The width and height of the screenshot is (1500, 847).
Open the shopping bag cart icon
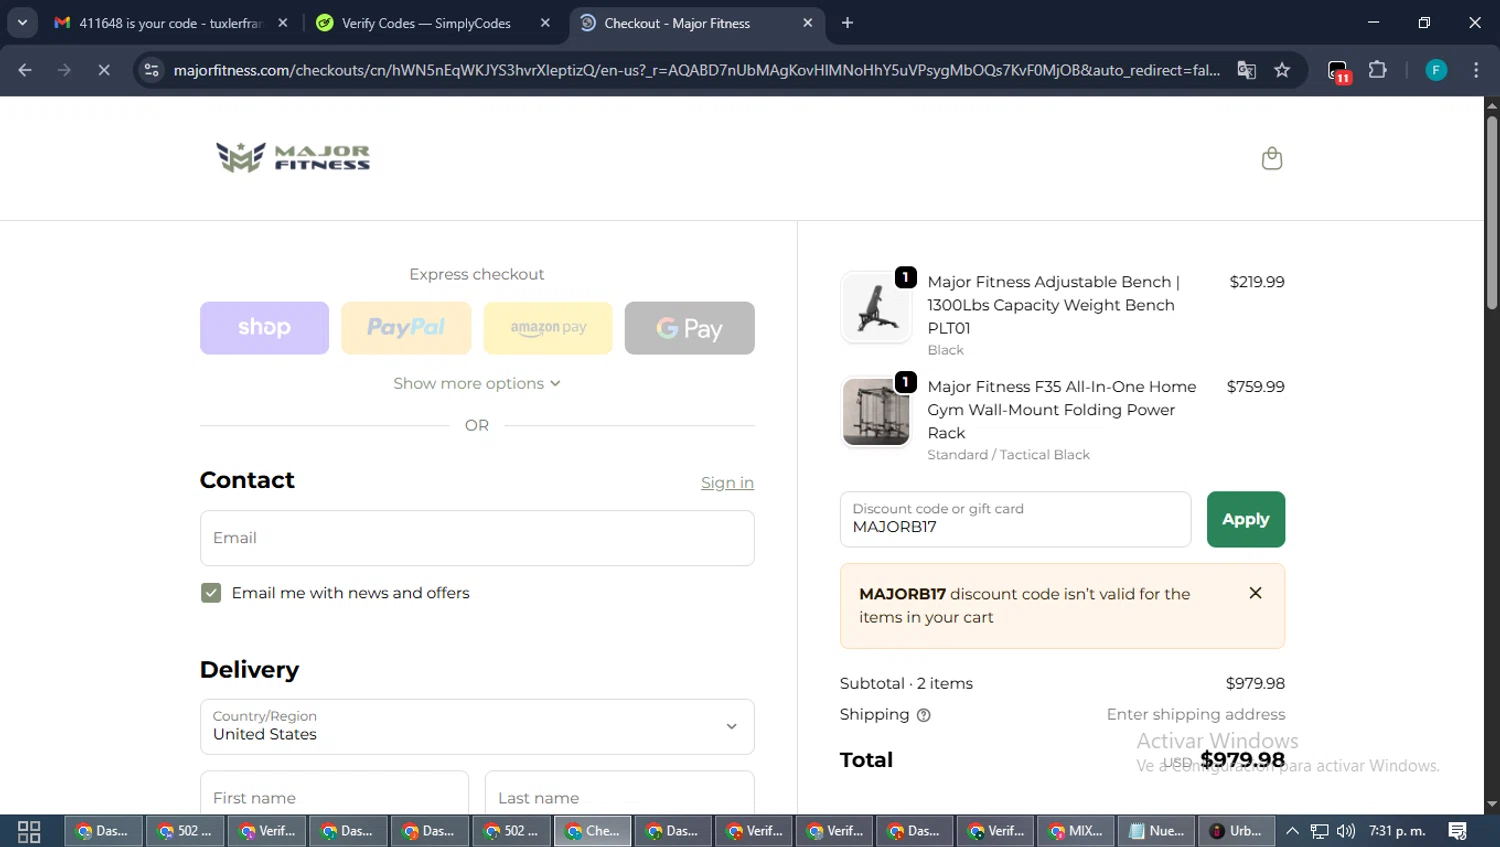tap(1271, 158)
